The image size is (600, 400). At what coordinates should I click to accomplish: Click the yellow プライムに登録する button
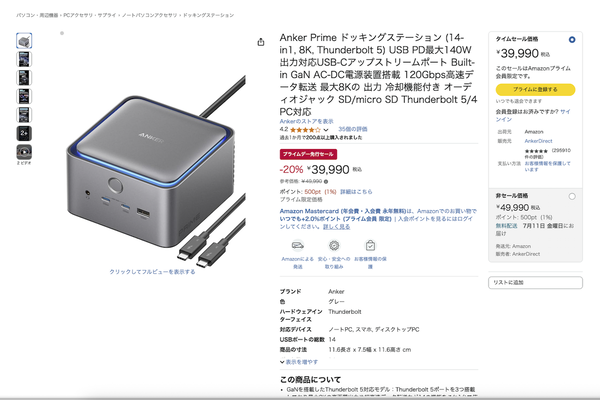(535, 89)
